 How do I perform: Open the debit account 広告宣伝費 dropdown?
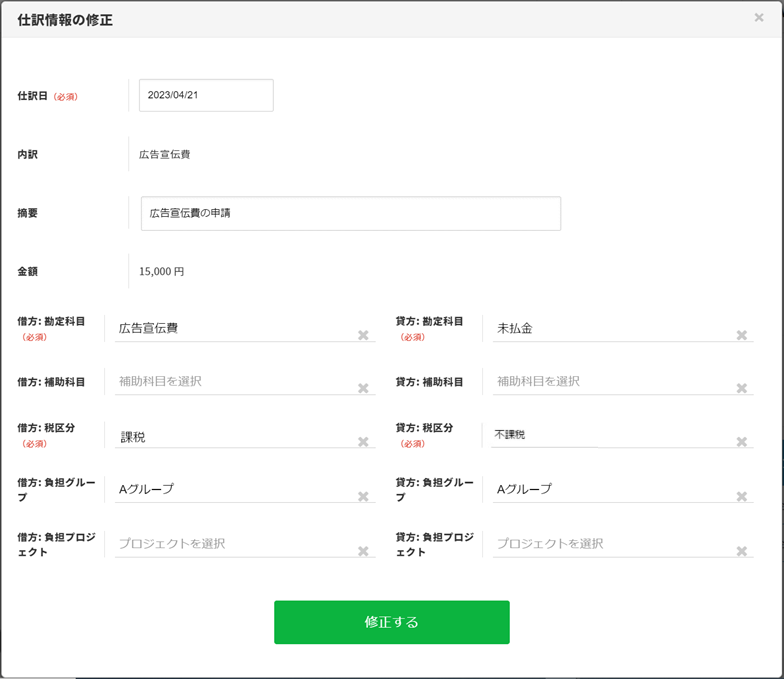point(230,328)
